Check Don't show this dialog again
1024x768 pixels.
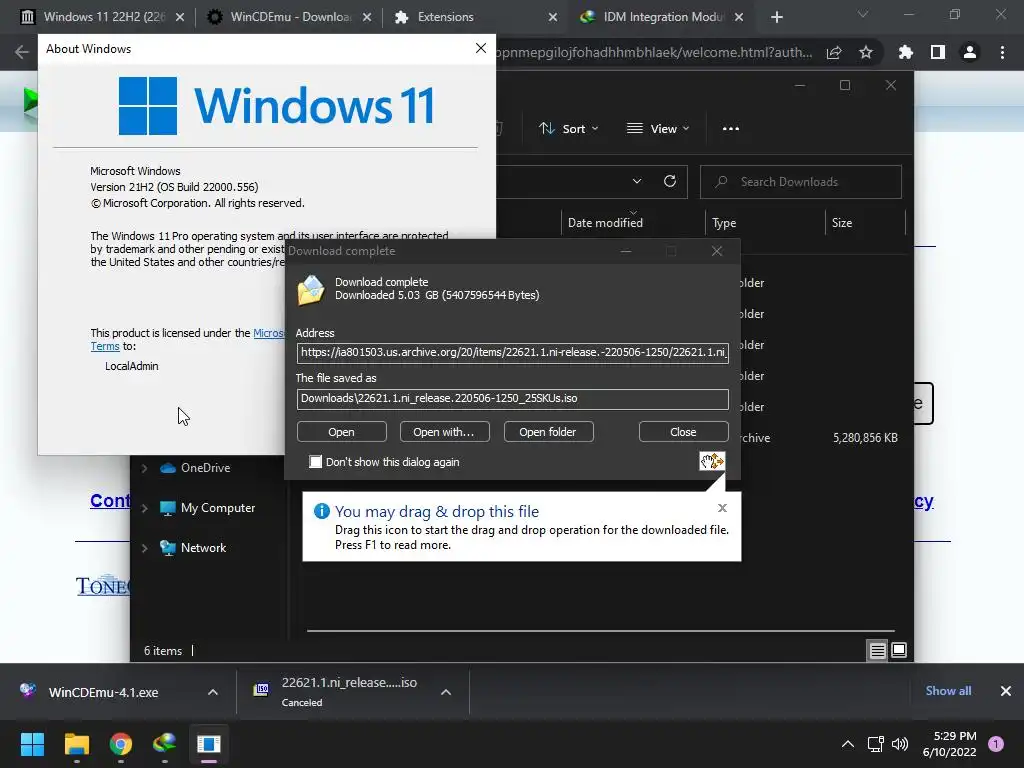coord(315,462)
